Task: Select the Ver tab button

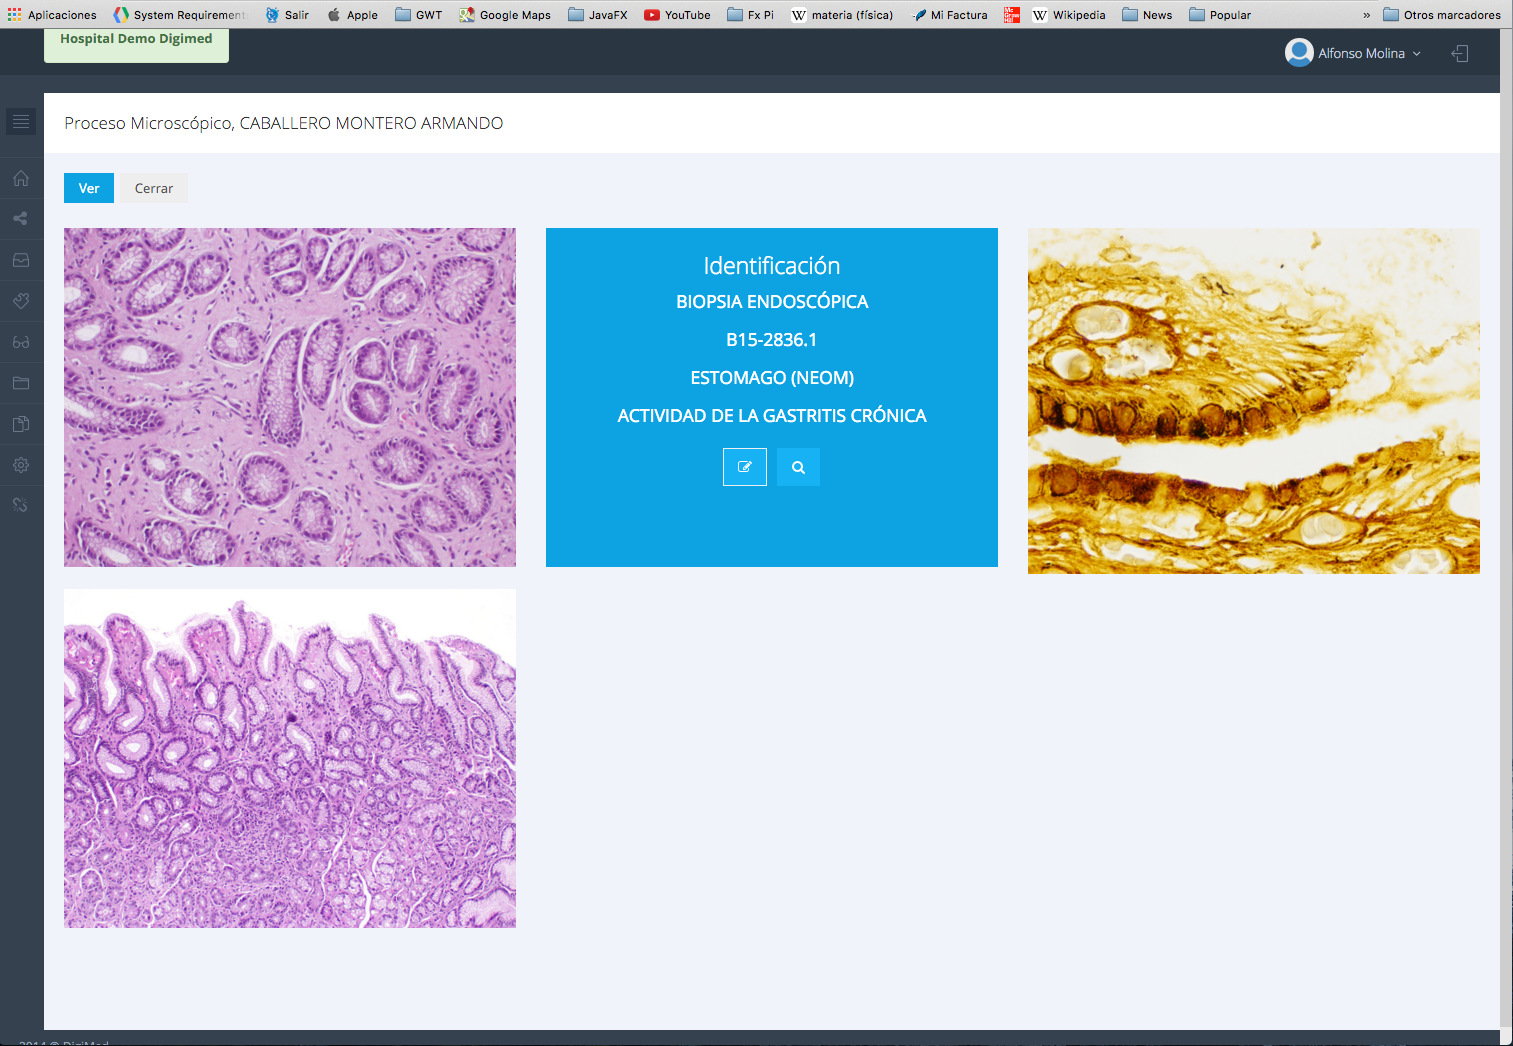Action: [x=89, y=188]
